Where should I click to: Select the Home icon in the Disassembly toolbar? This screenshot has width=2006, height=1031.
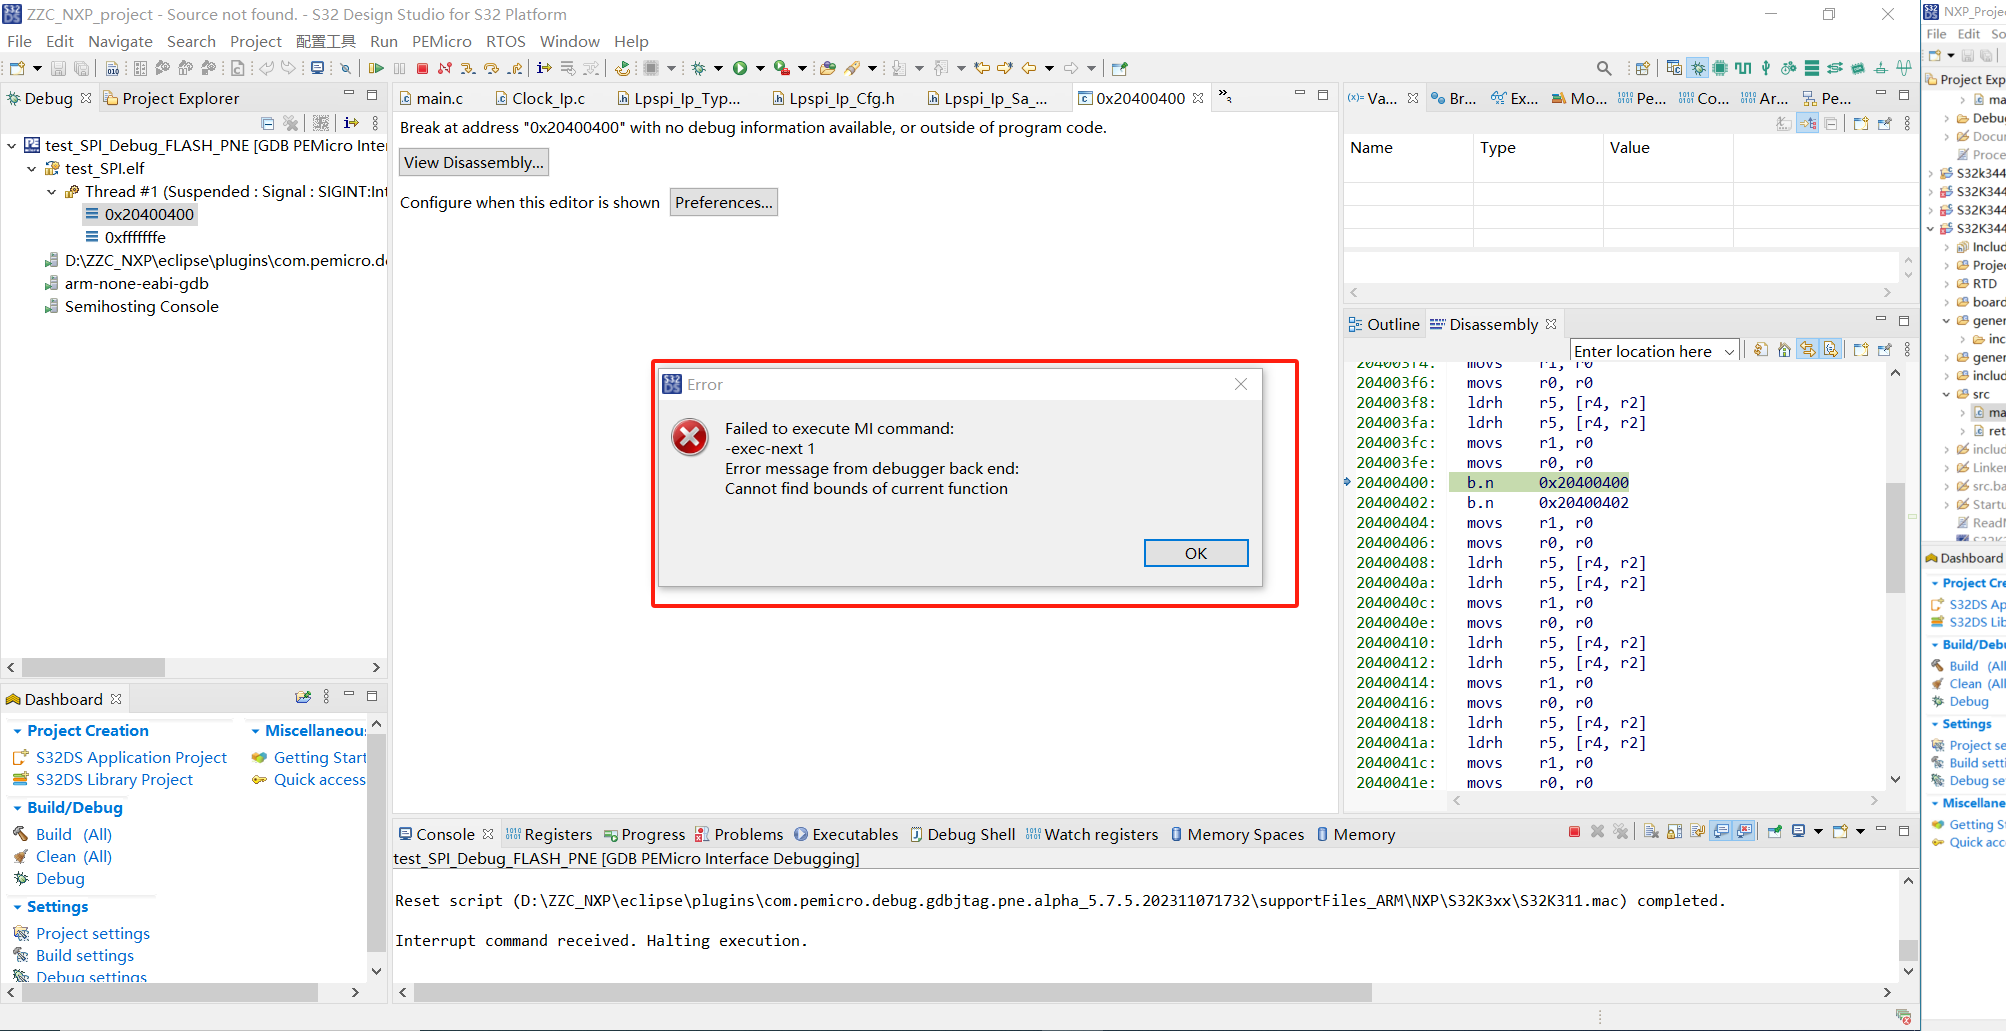pos(1784,349)
